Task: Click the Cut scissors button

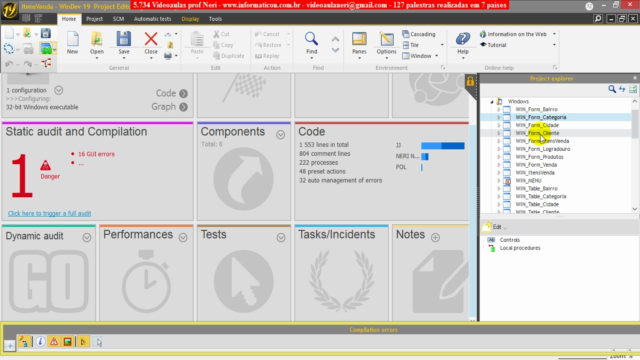Action: click(222, 34)
